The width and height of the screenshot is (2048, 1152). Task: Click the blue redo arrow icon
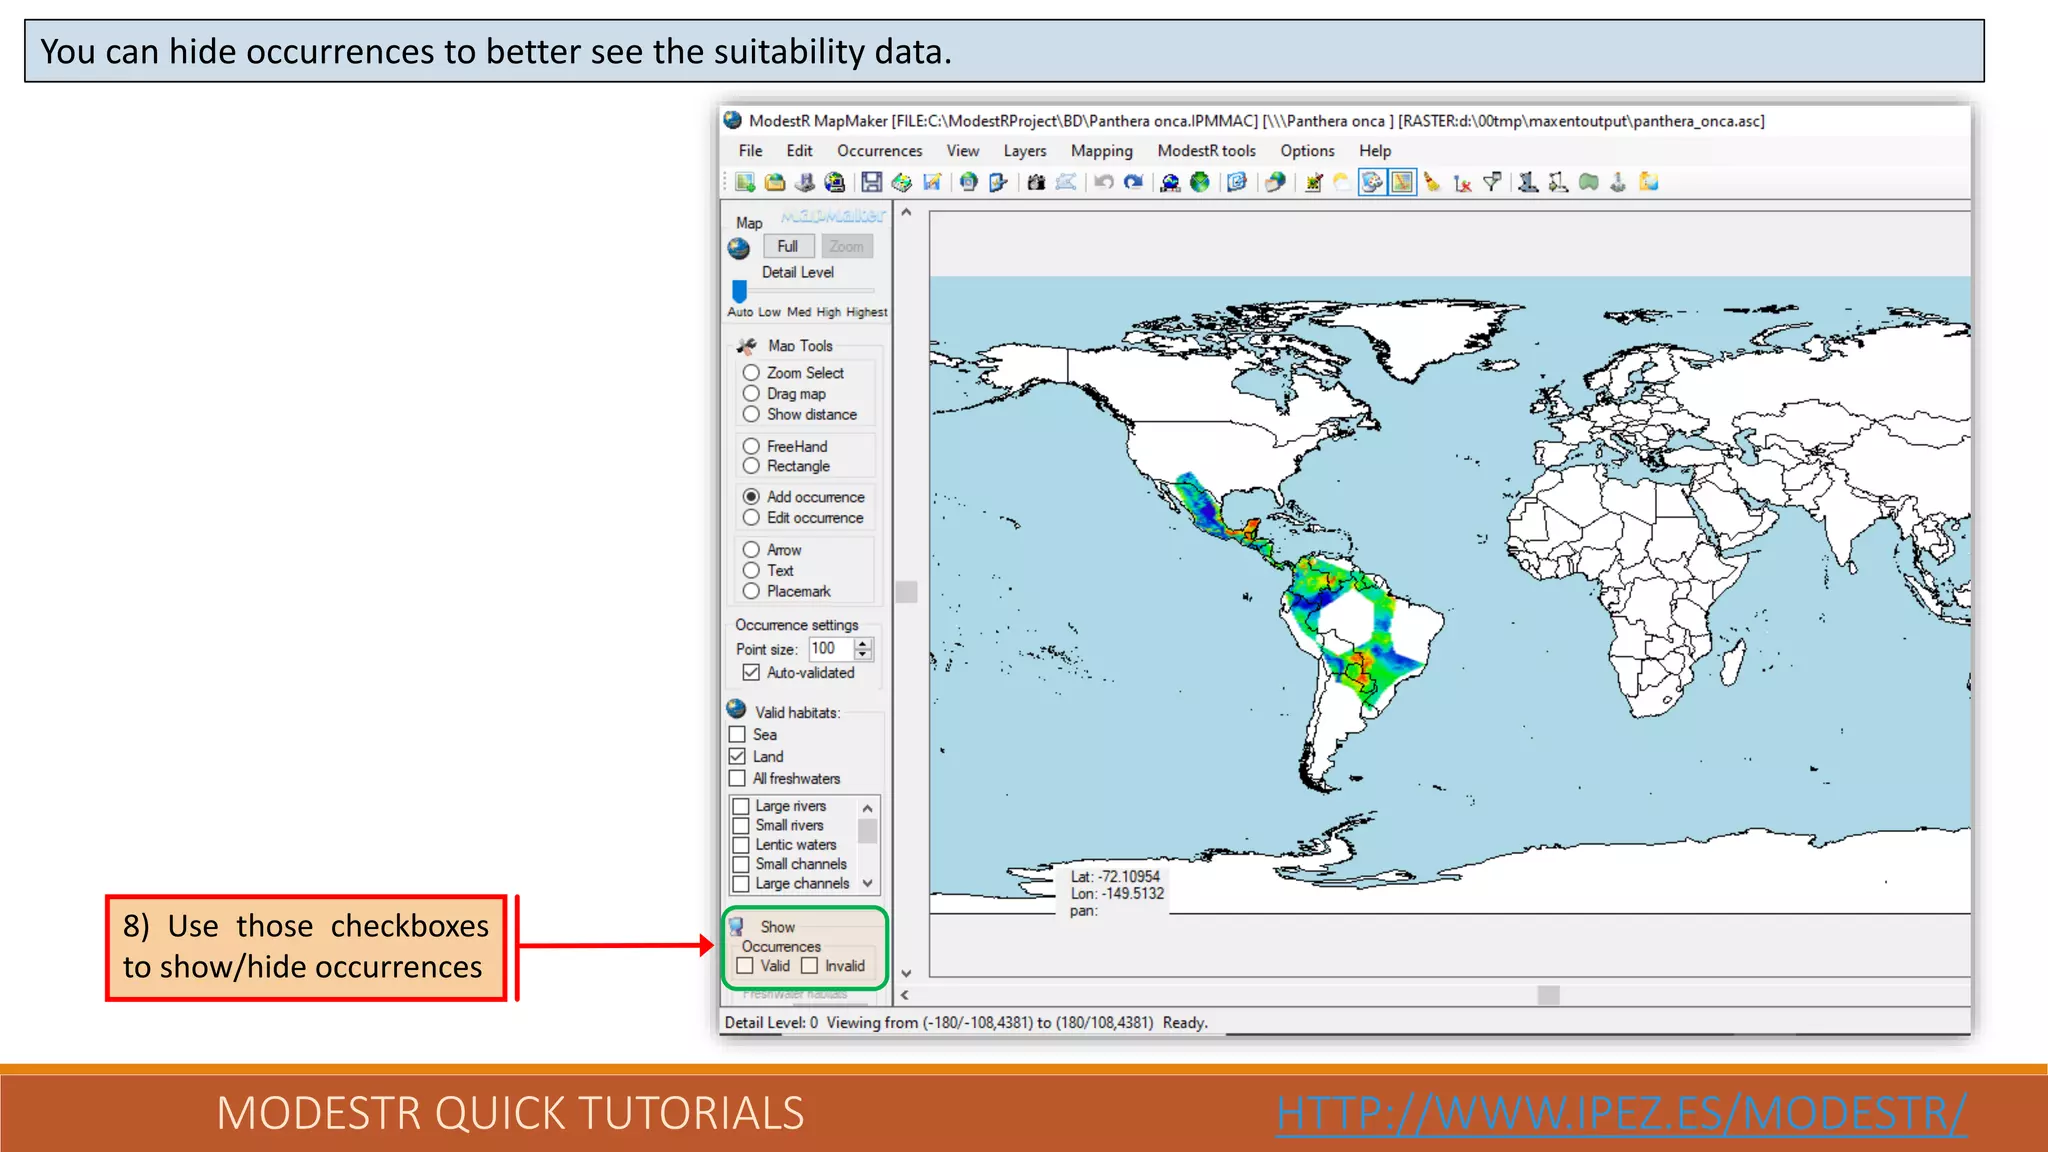pyautogui.click(x=1133, y=182)
